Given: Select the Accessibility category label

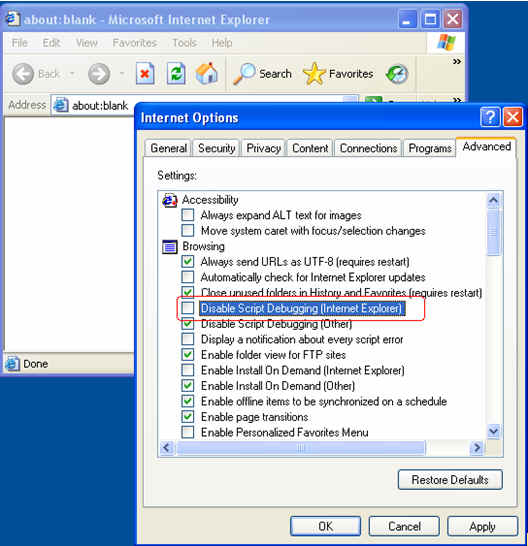Looking at the screenshot, I should [210, 200].
